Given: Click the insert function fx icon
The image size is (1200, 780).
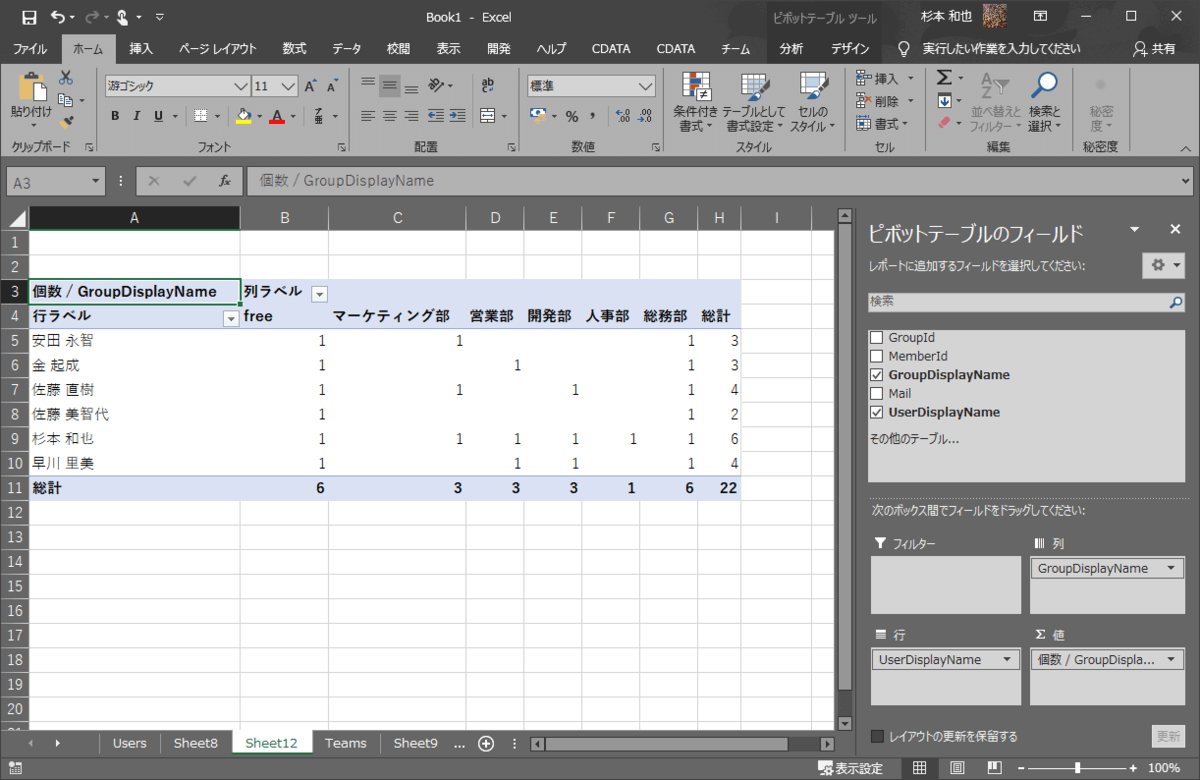Looking at the screenshot, I should (x=225, y=181).
